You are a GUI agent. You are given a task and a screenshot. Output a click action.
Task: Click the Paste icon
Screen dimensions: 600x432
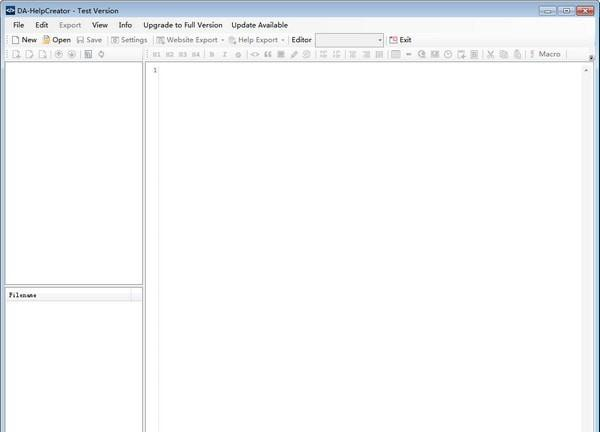coord(517,54)
